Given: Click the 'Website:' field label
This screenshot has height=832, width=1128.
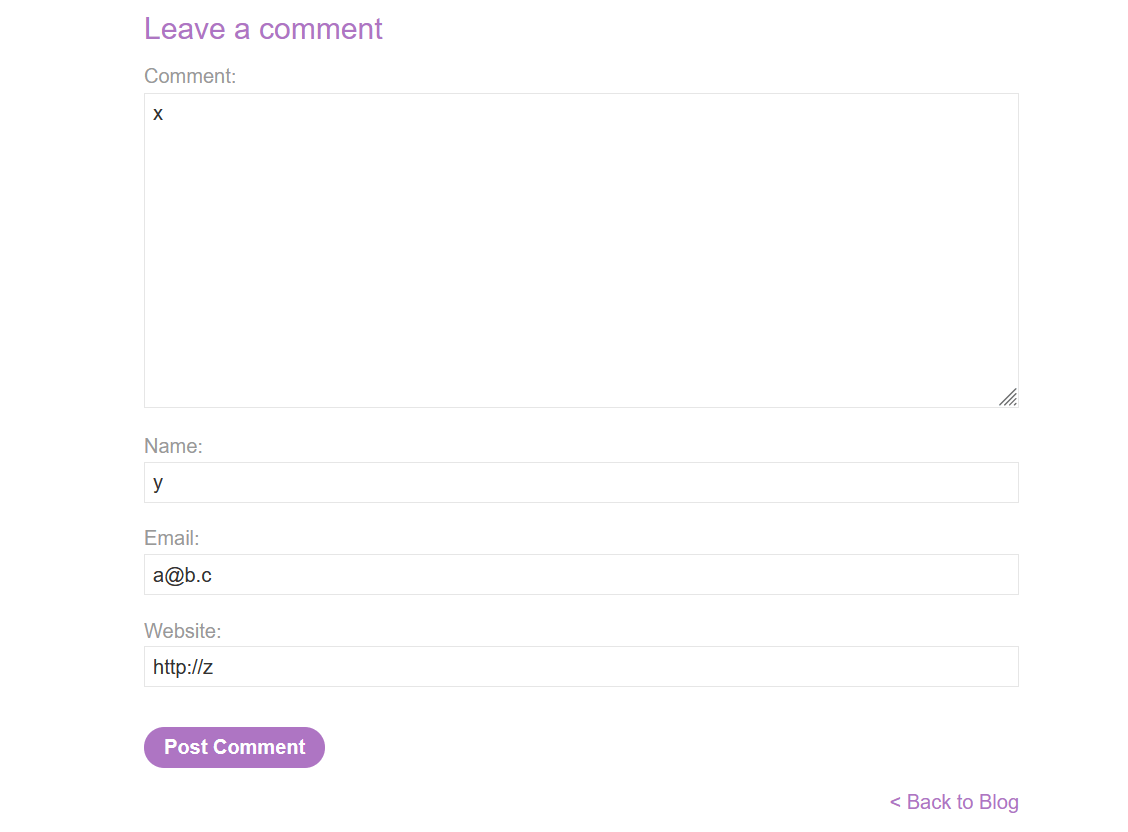Looking at the screenshot, I should [x=183, y=631].
